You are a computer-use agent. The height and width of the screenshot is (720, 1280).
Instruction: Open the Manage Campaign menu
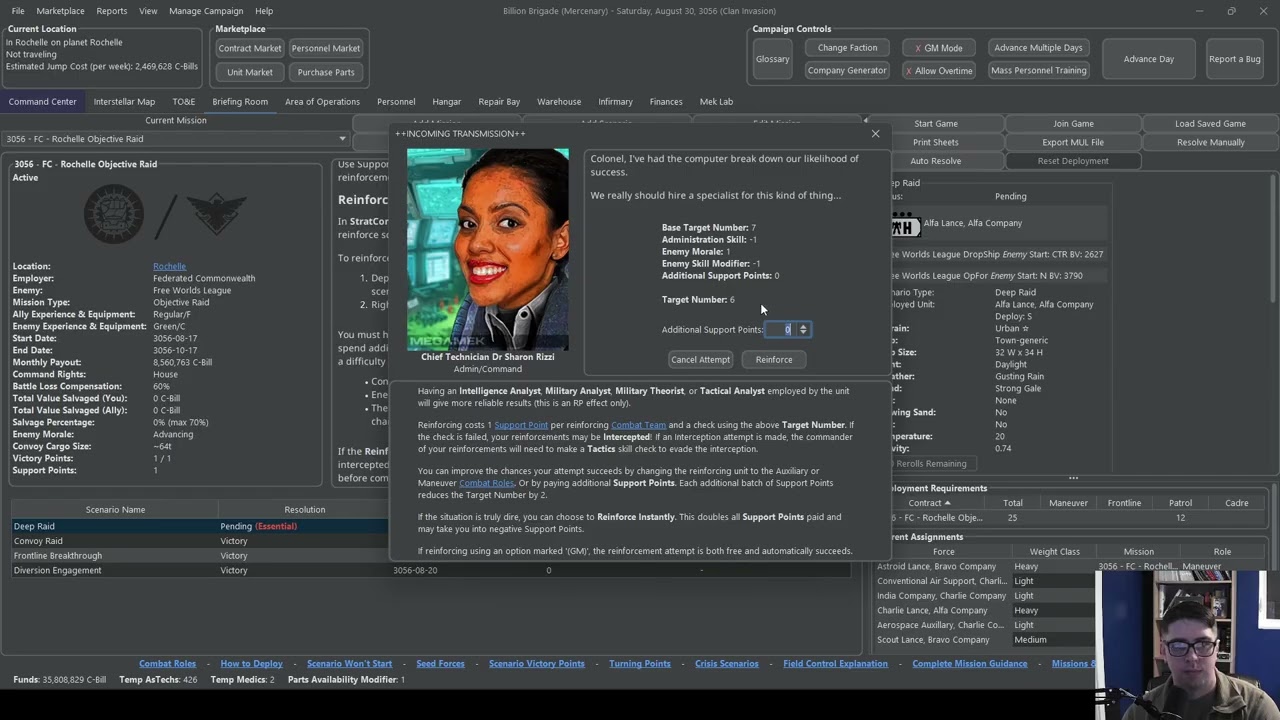[206, 11]
